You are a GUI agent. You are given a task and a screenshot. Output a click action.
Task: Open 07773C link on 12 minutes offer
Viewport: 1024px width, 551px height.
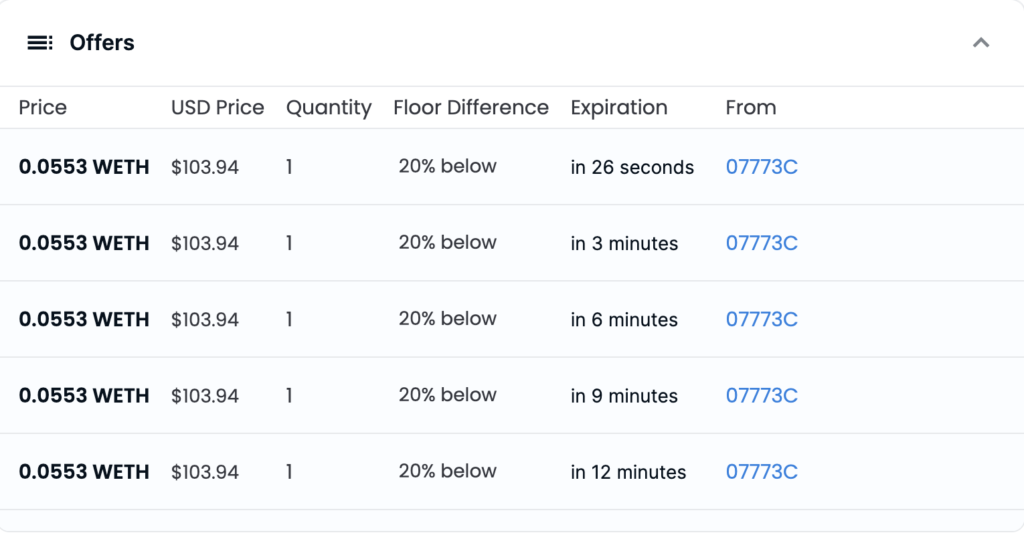[761, 473]
